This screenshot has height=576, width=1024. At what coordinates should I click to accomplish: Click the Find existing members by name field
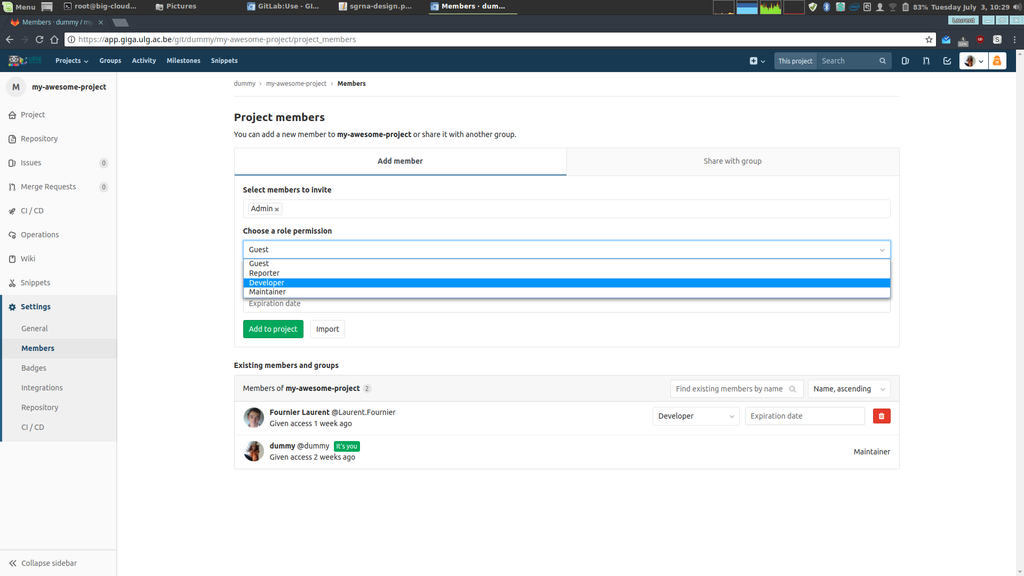coord(737,389)
